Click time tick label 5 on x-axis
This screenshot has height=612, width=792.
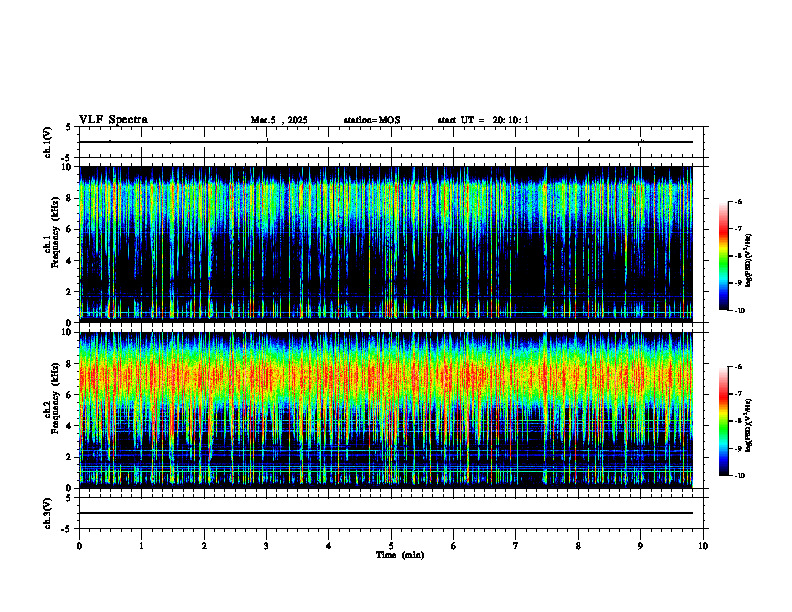[391, 546]
